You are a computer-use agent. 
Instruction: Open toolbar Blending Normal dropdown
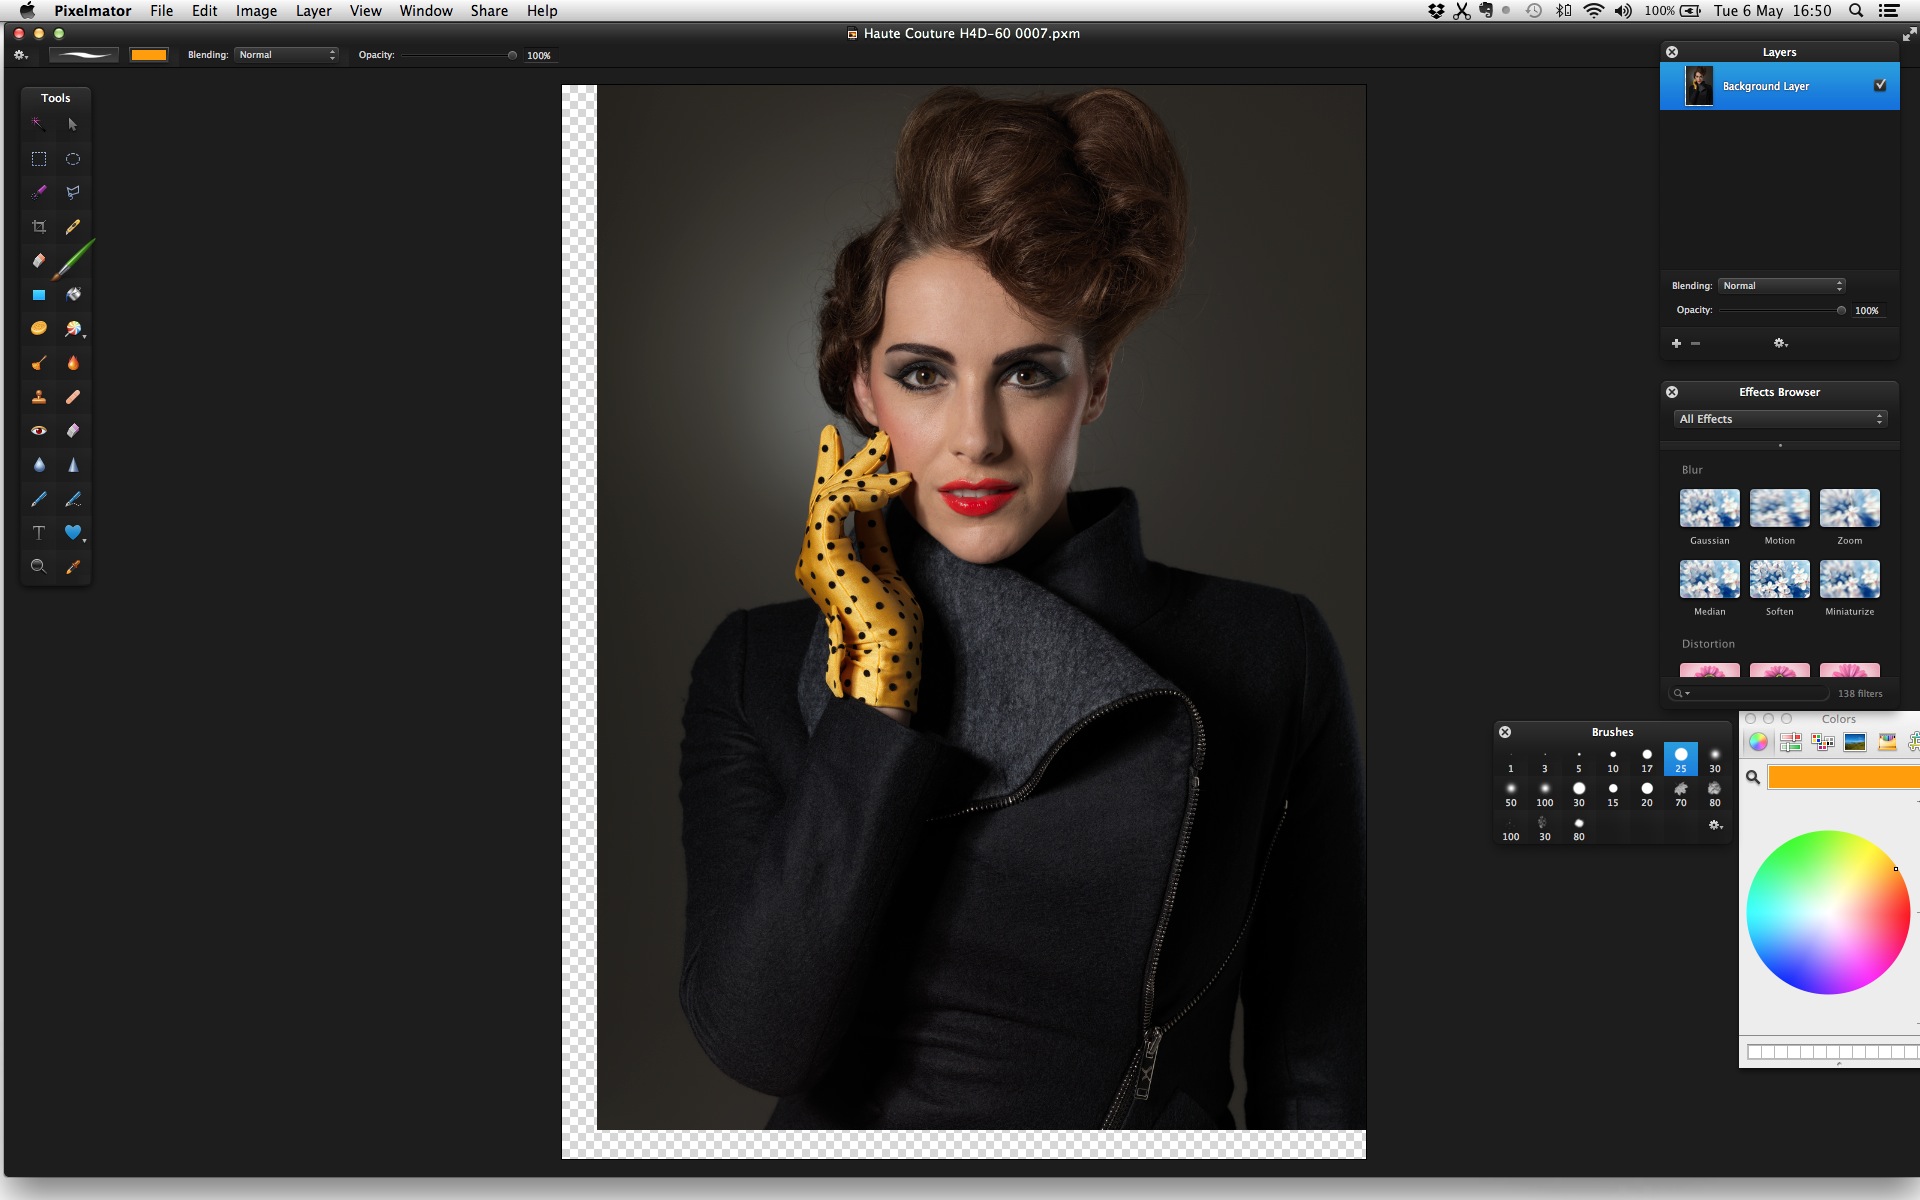286,55
